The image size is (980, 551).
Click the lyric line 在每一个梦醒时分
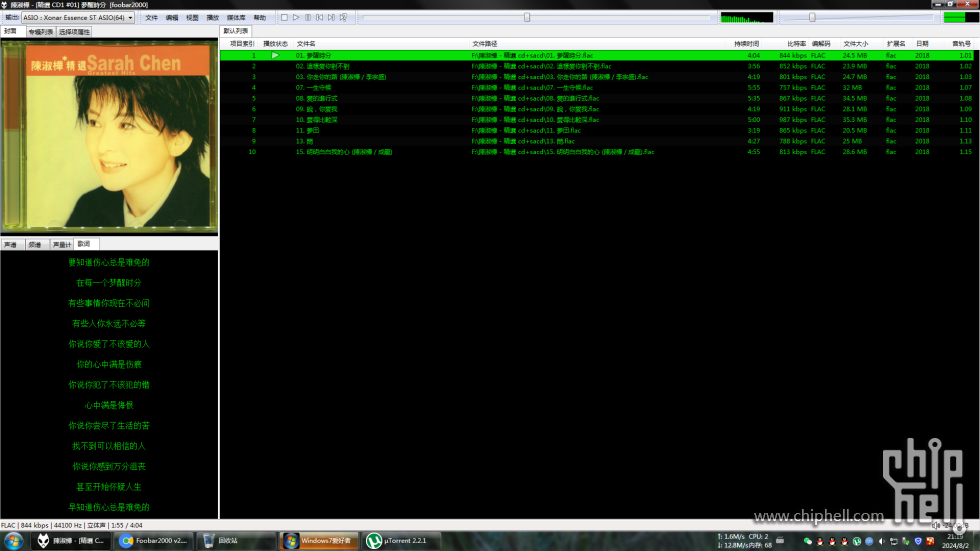tap(109, 283)
